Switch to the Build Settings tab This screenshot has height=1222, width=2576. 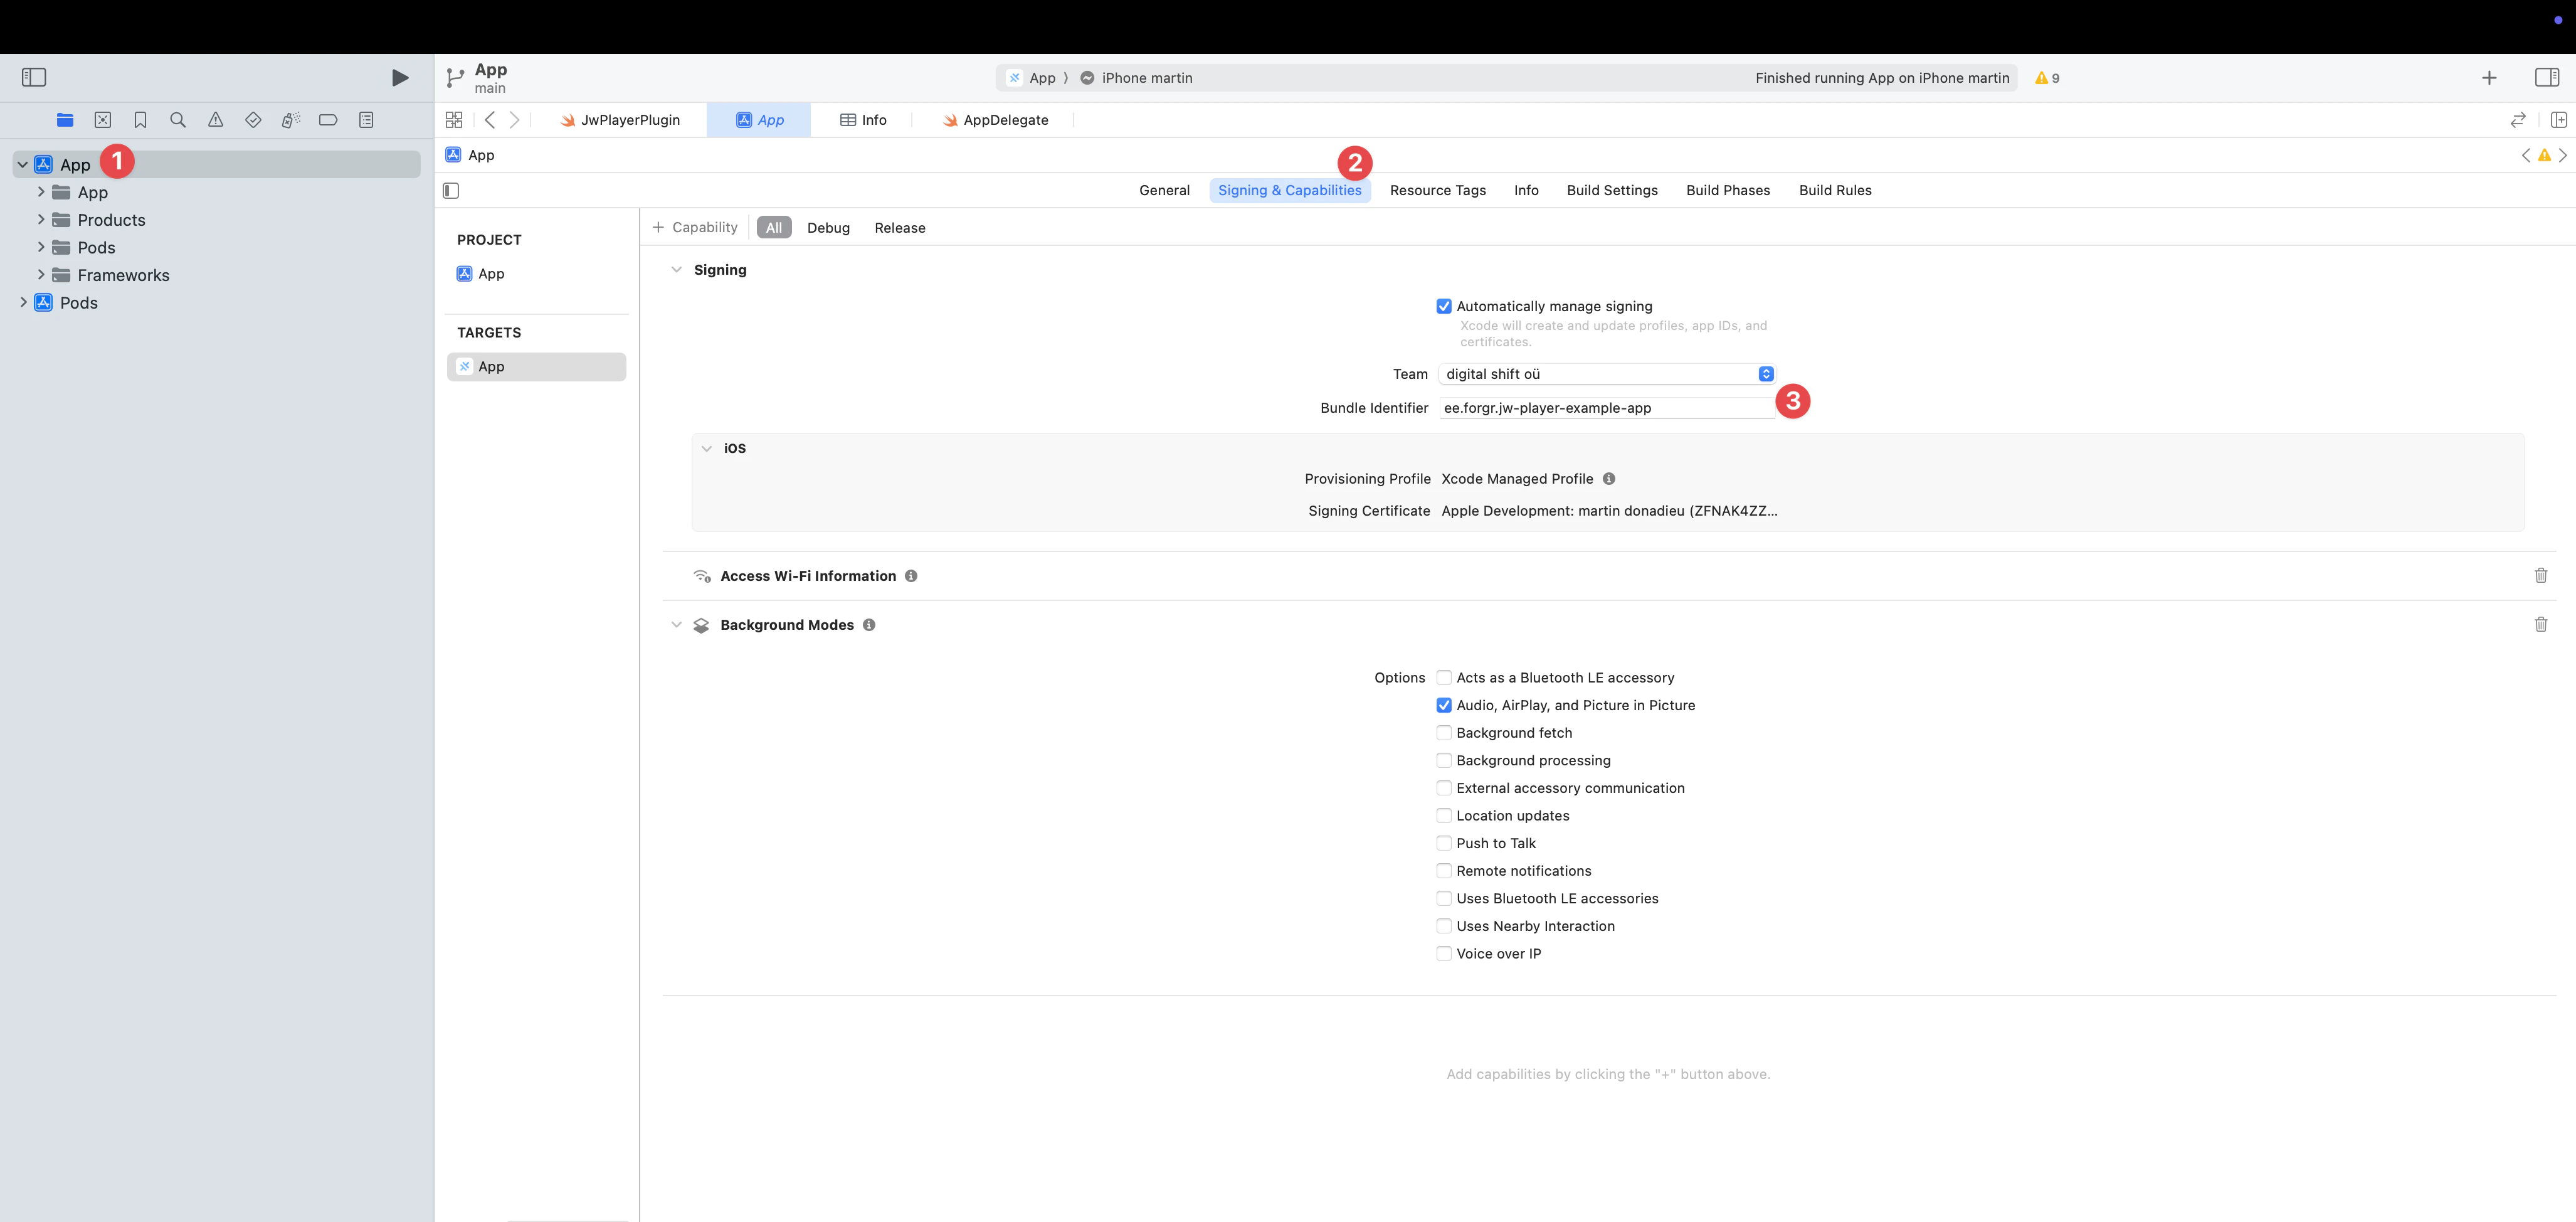[1611, 190]
